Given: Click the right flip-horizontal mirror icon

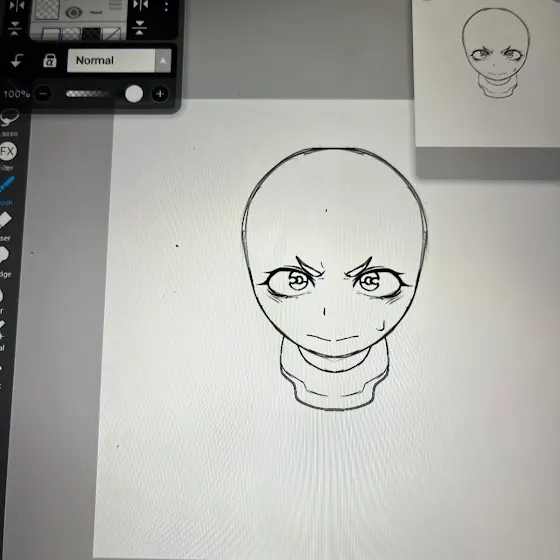Looking at the screenshot, I should coord(140,5).
